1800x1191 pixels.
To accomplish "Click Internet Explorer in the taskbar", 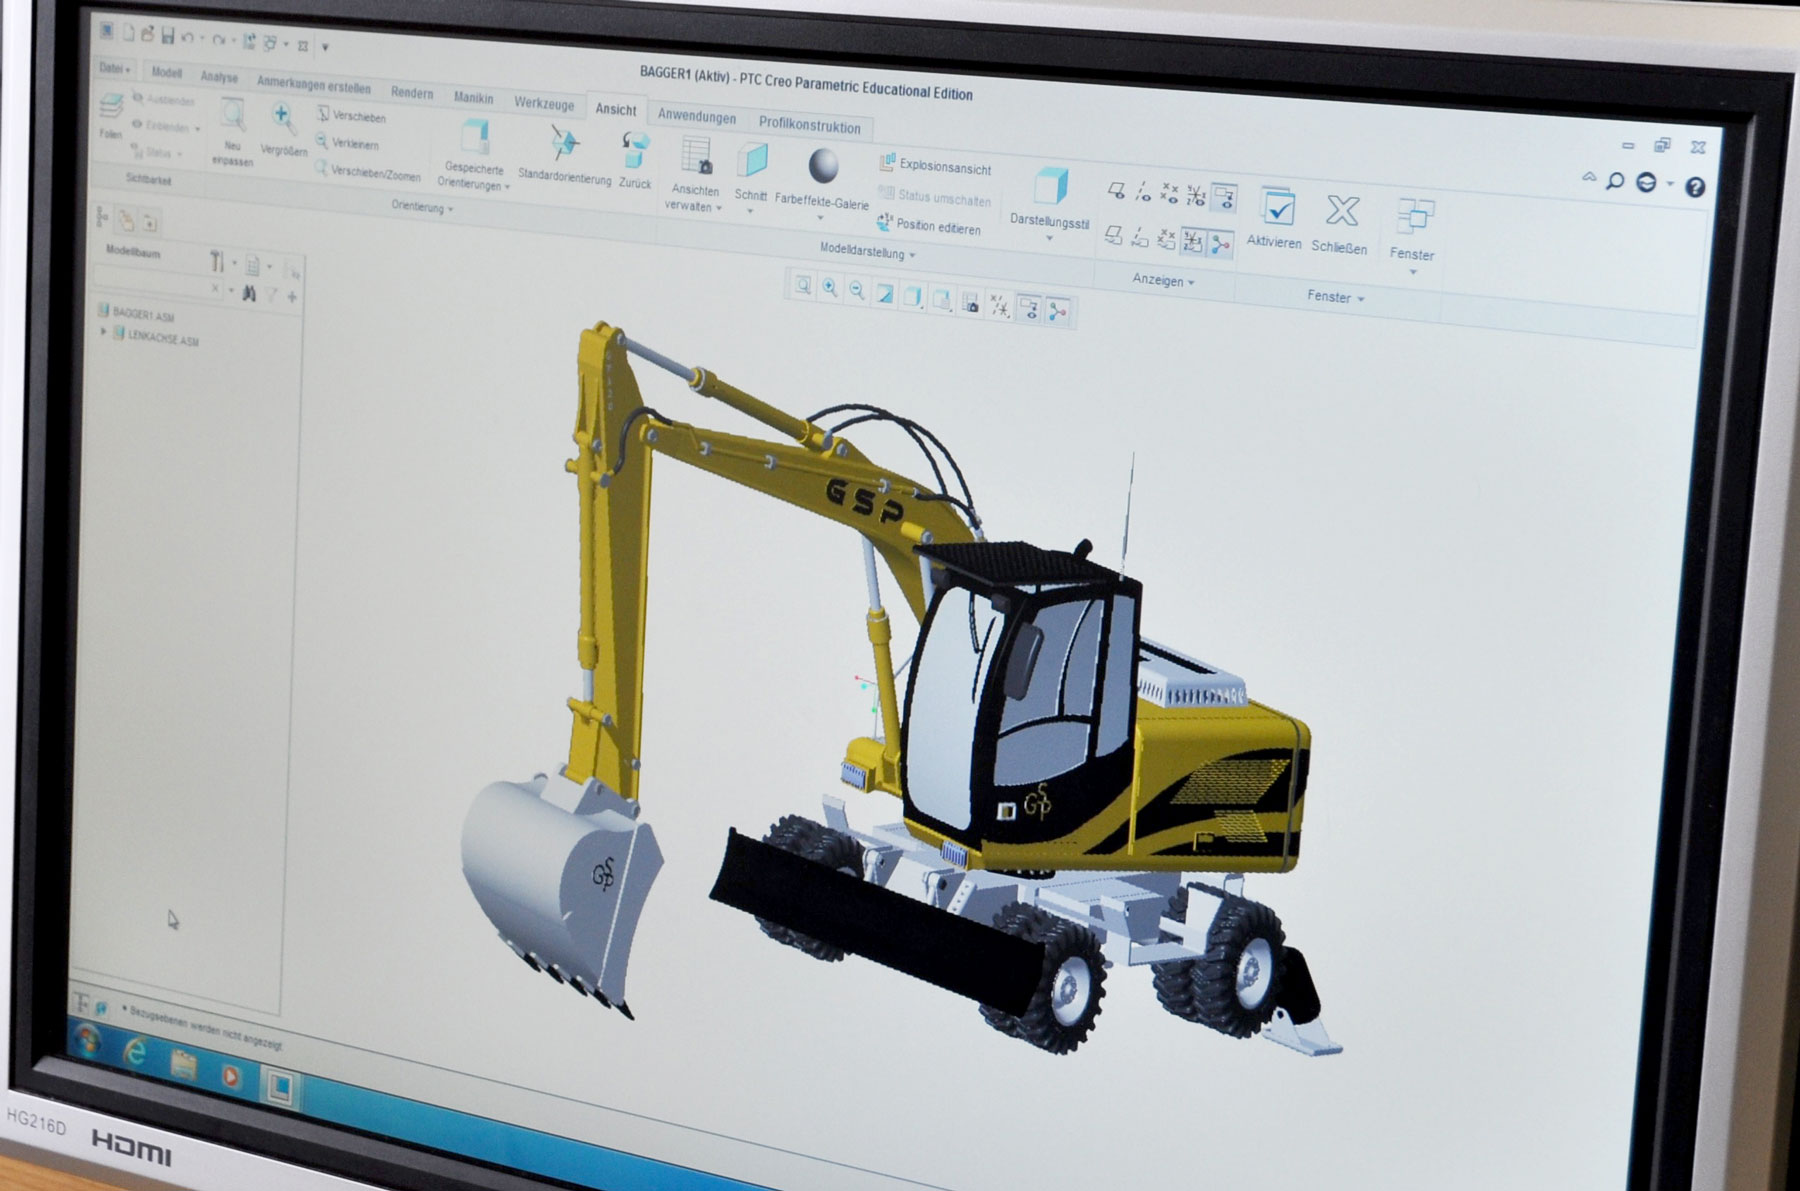I will point(134,1053).
